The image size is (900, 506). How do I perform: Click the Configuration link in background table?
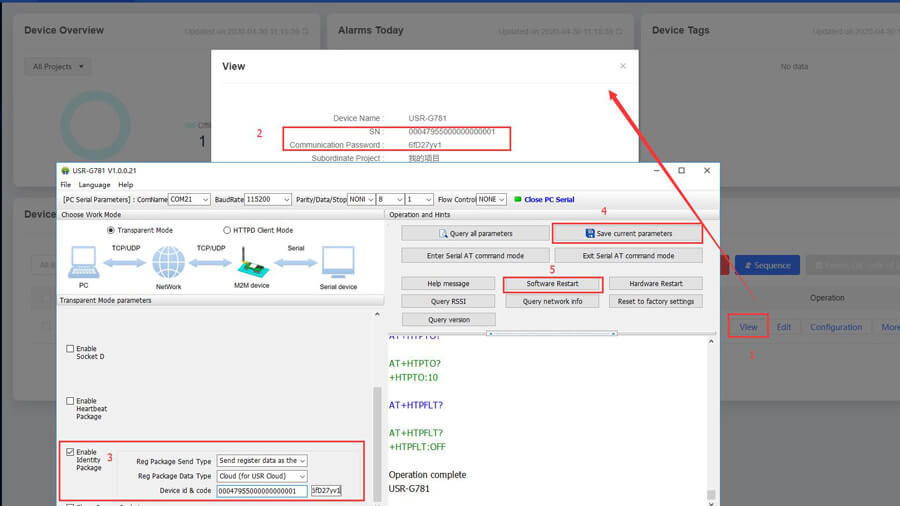click(x=836, y=327)
